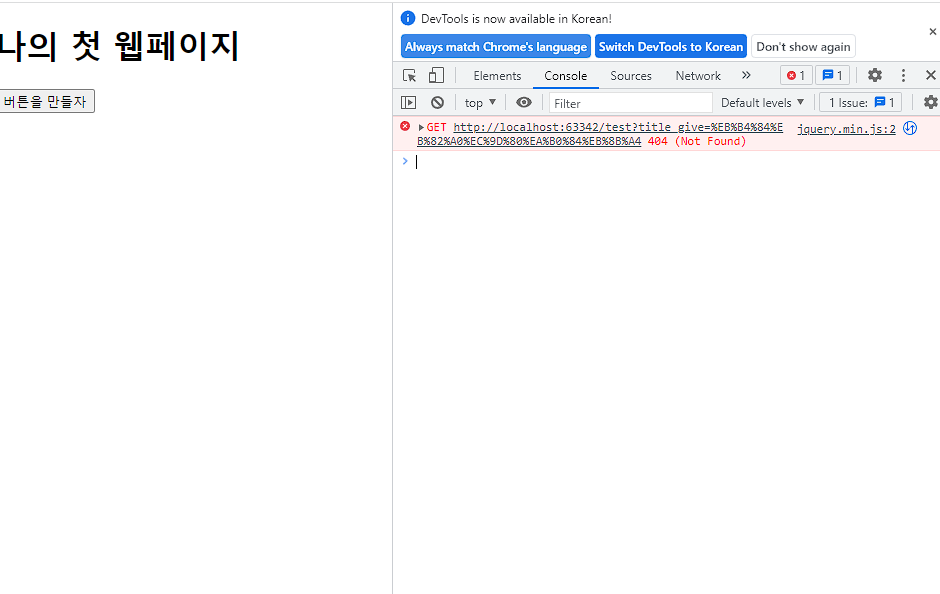
Task: Select the Console tab
Action: (x=565, y=76)
